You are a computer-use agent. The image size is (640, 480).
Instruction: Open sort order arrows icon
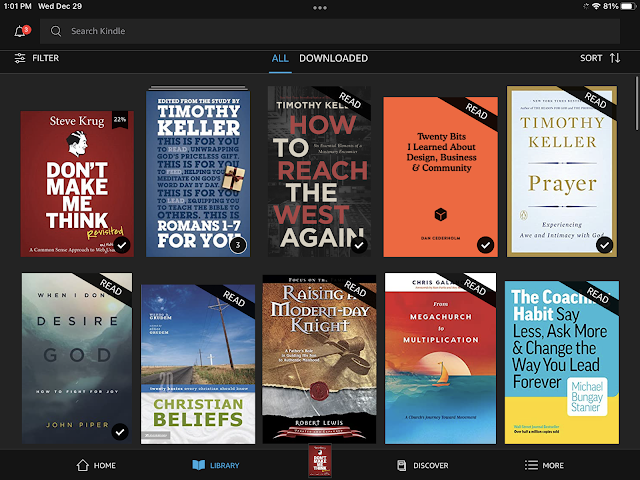tap(615, 58)
